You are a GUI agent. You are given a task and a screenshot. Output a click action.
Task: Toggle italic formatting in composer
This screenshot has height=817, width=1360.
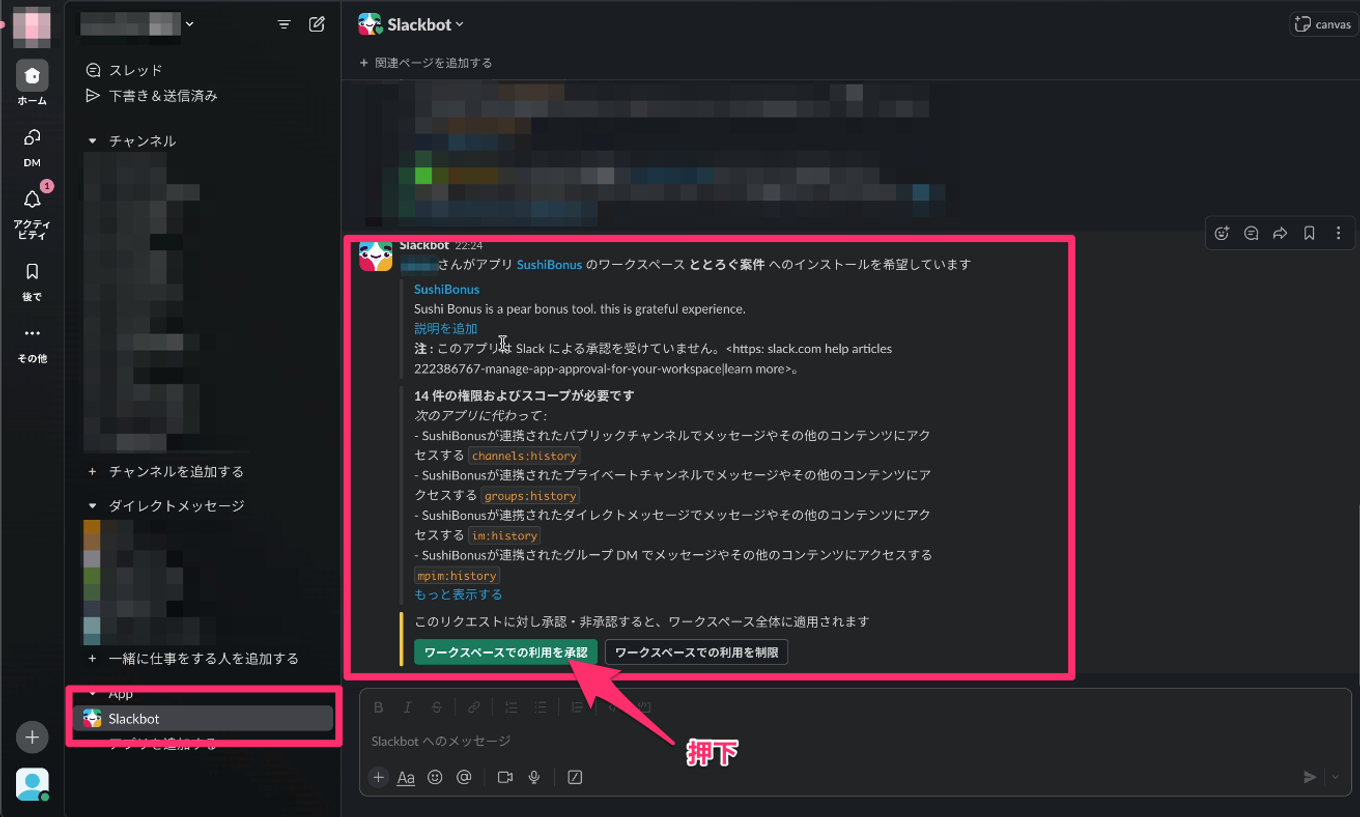pyautogui.click(x=407, y=707)
